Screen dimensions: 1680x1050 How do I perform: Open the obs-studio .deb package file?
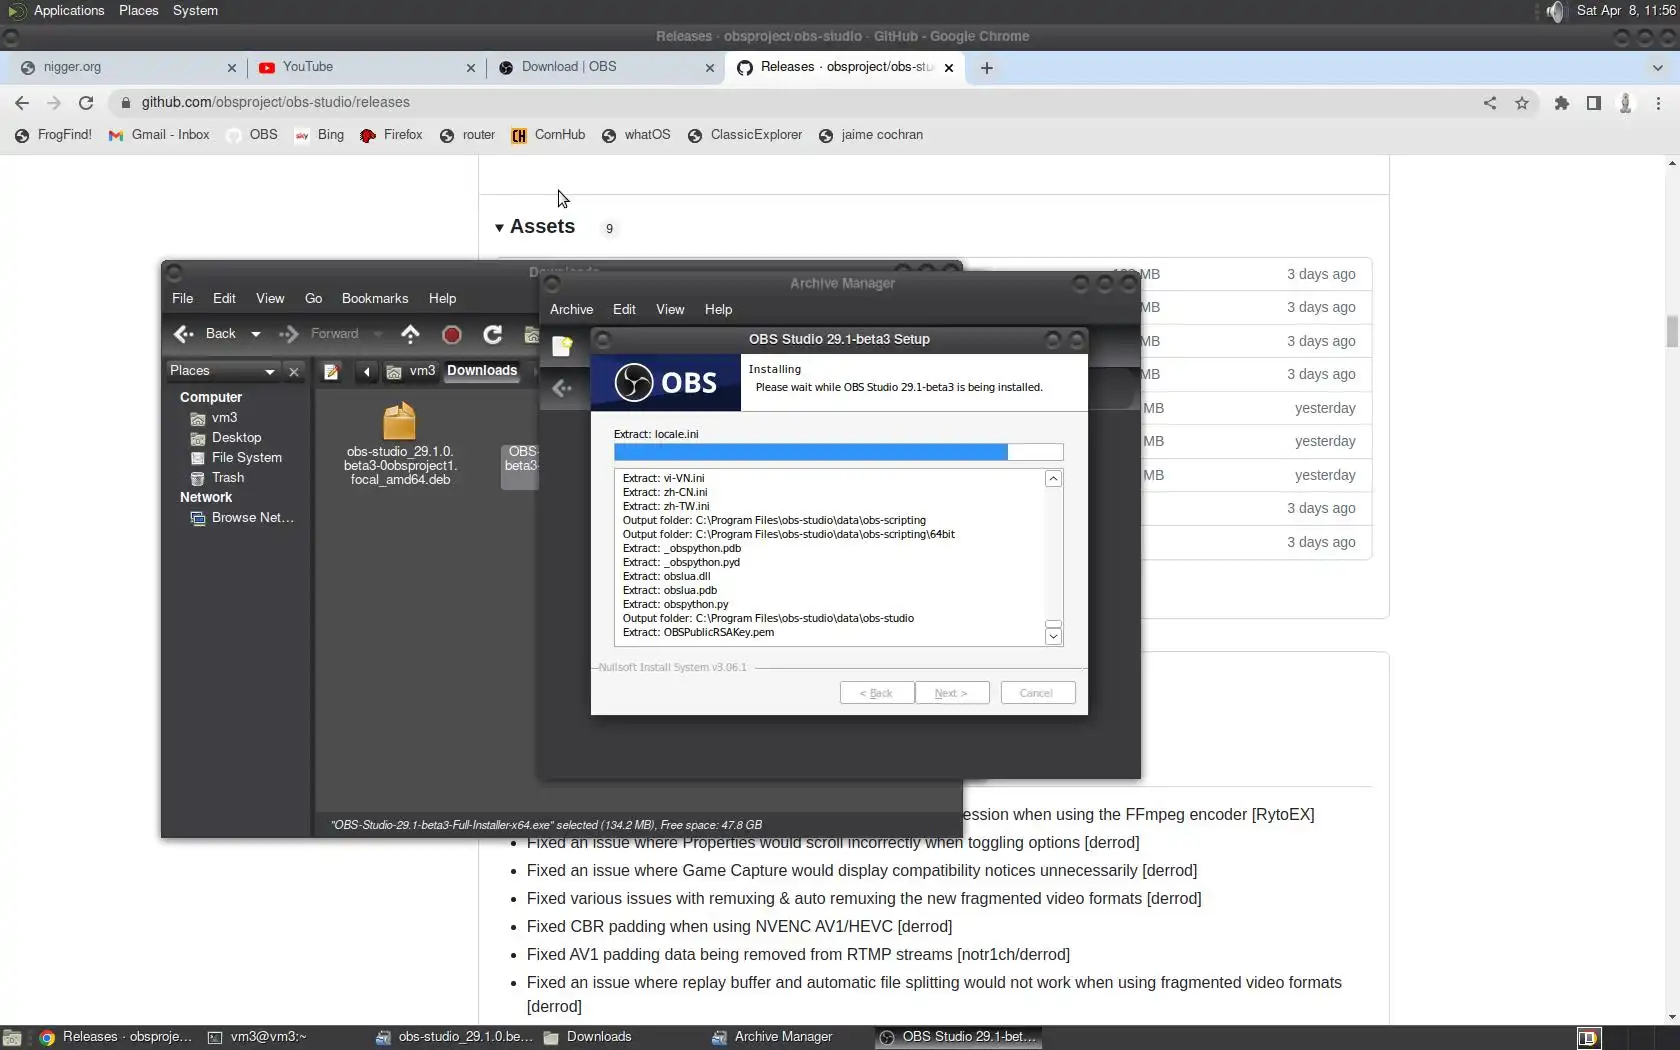point(400,444)
